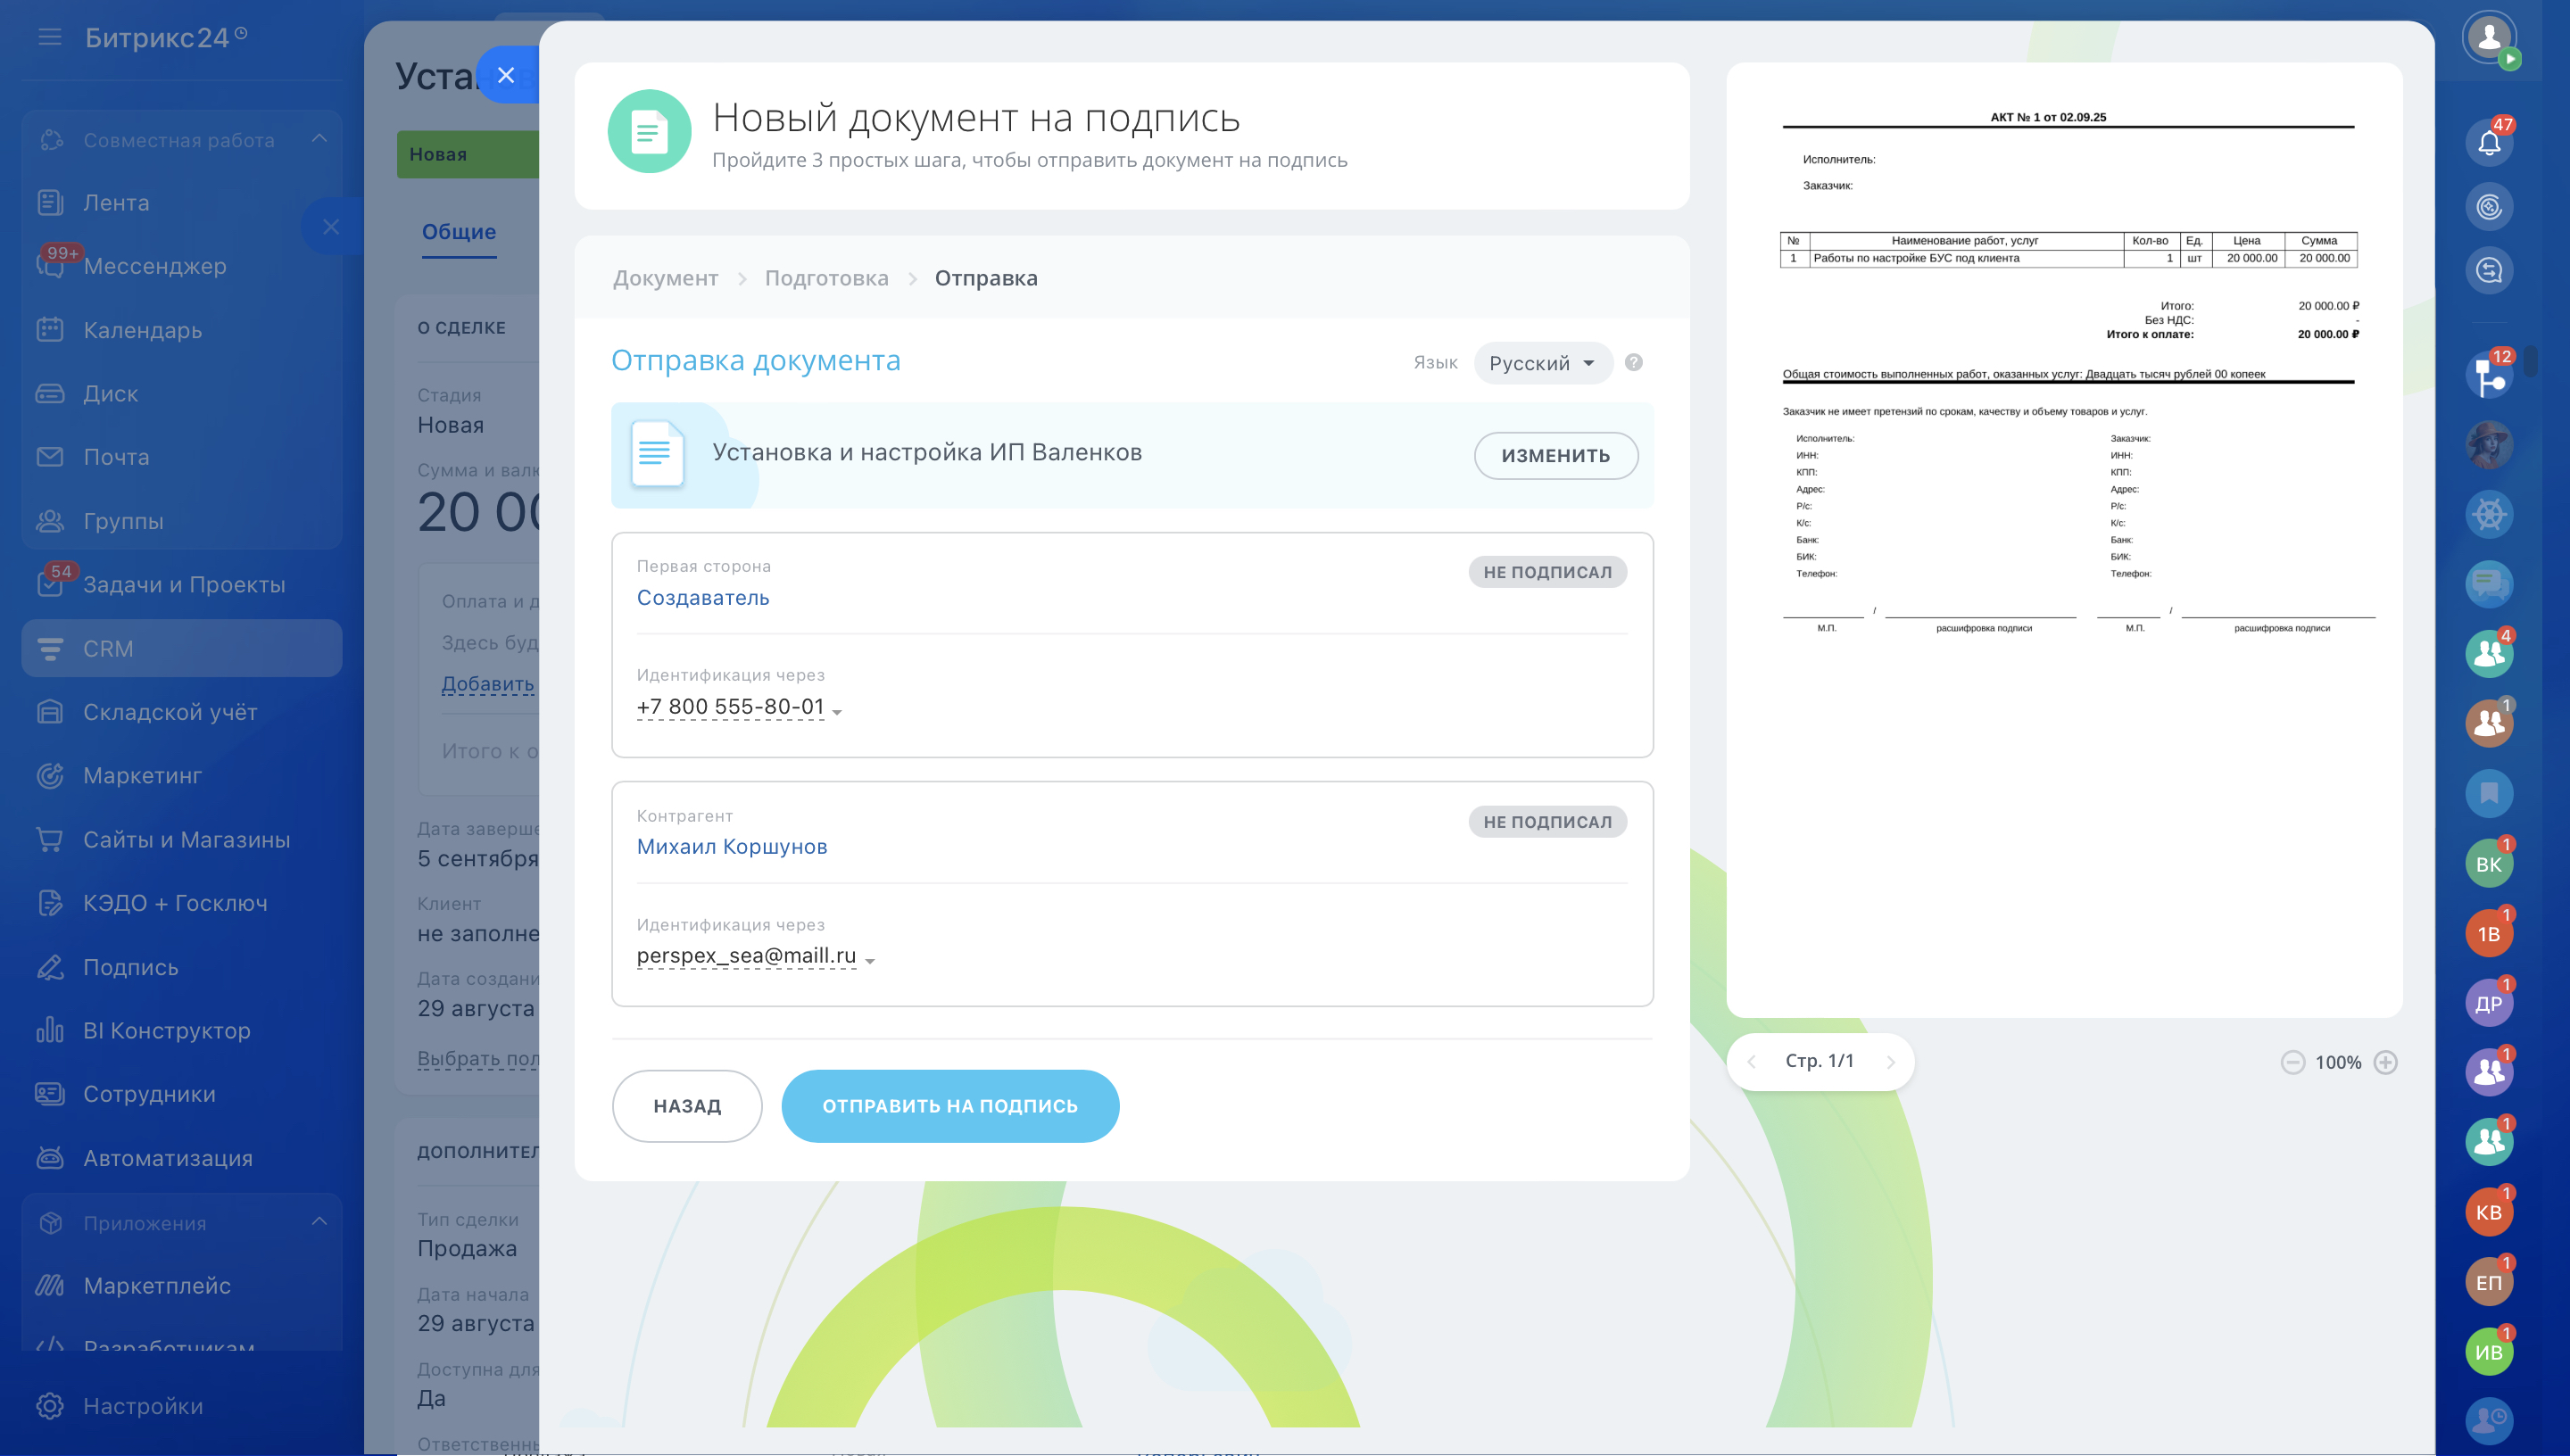
Task: Click the Михаил Коршунов contractor link
Action: [731, 847]
